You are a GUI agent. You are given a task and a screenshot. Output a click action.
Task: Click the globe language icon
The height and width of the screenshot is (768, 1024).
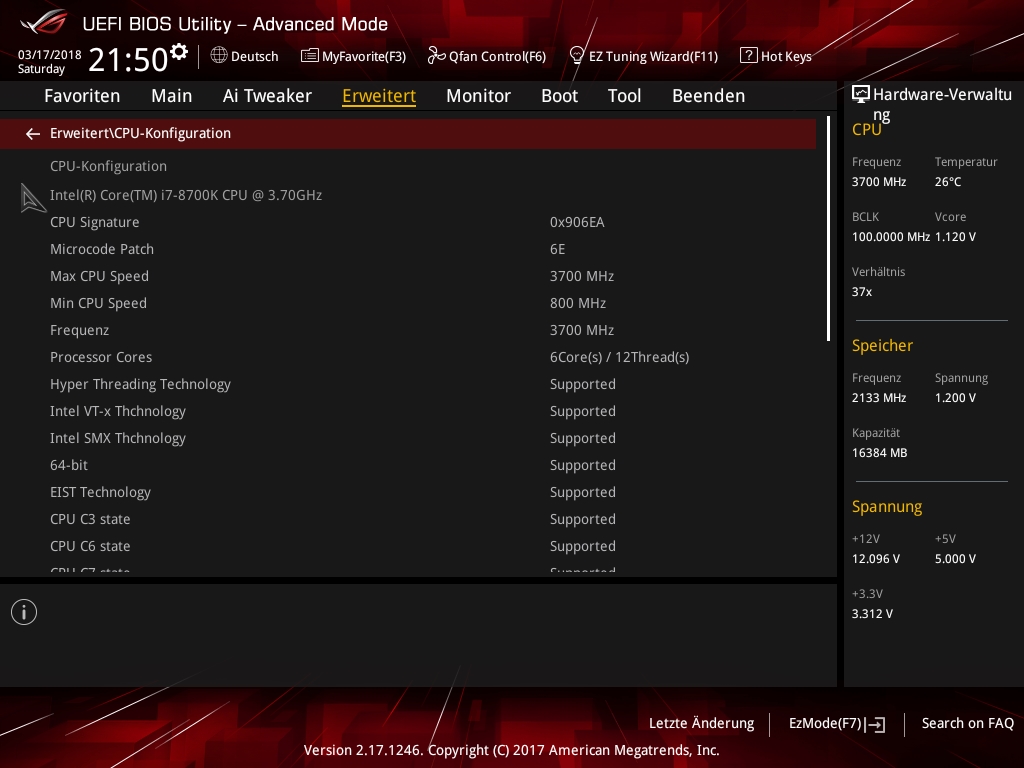click(x=219, y=56)
